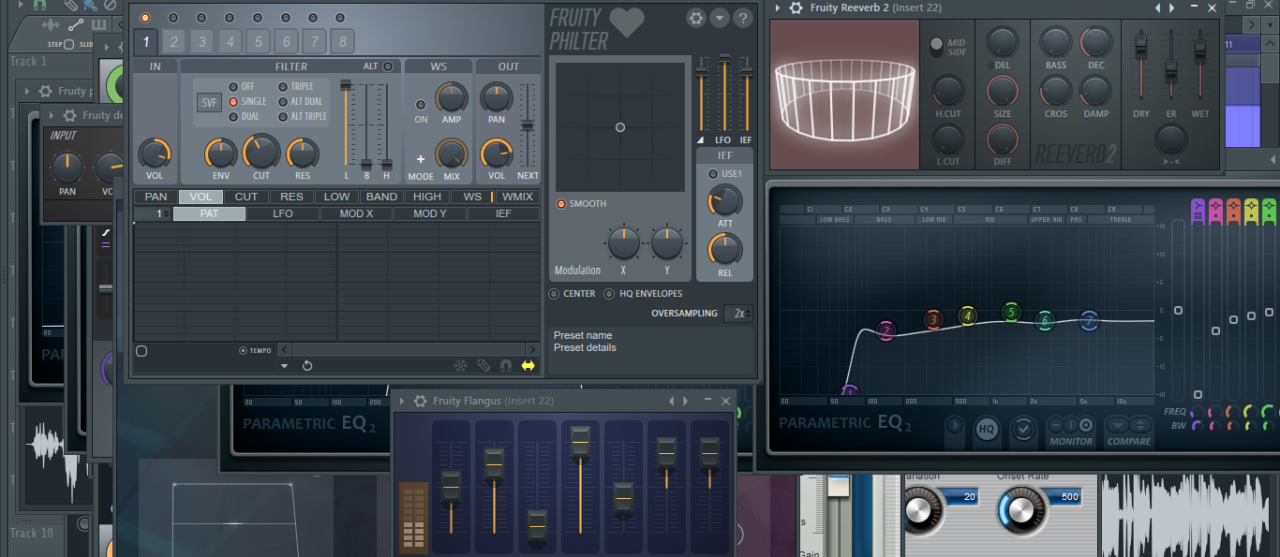
Task: Click the magnet snap icon in Philter sequencer
Action: click(x=506, y=366)
